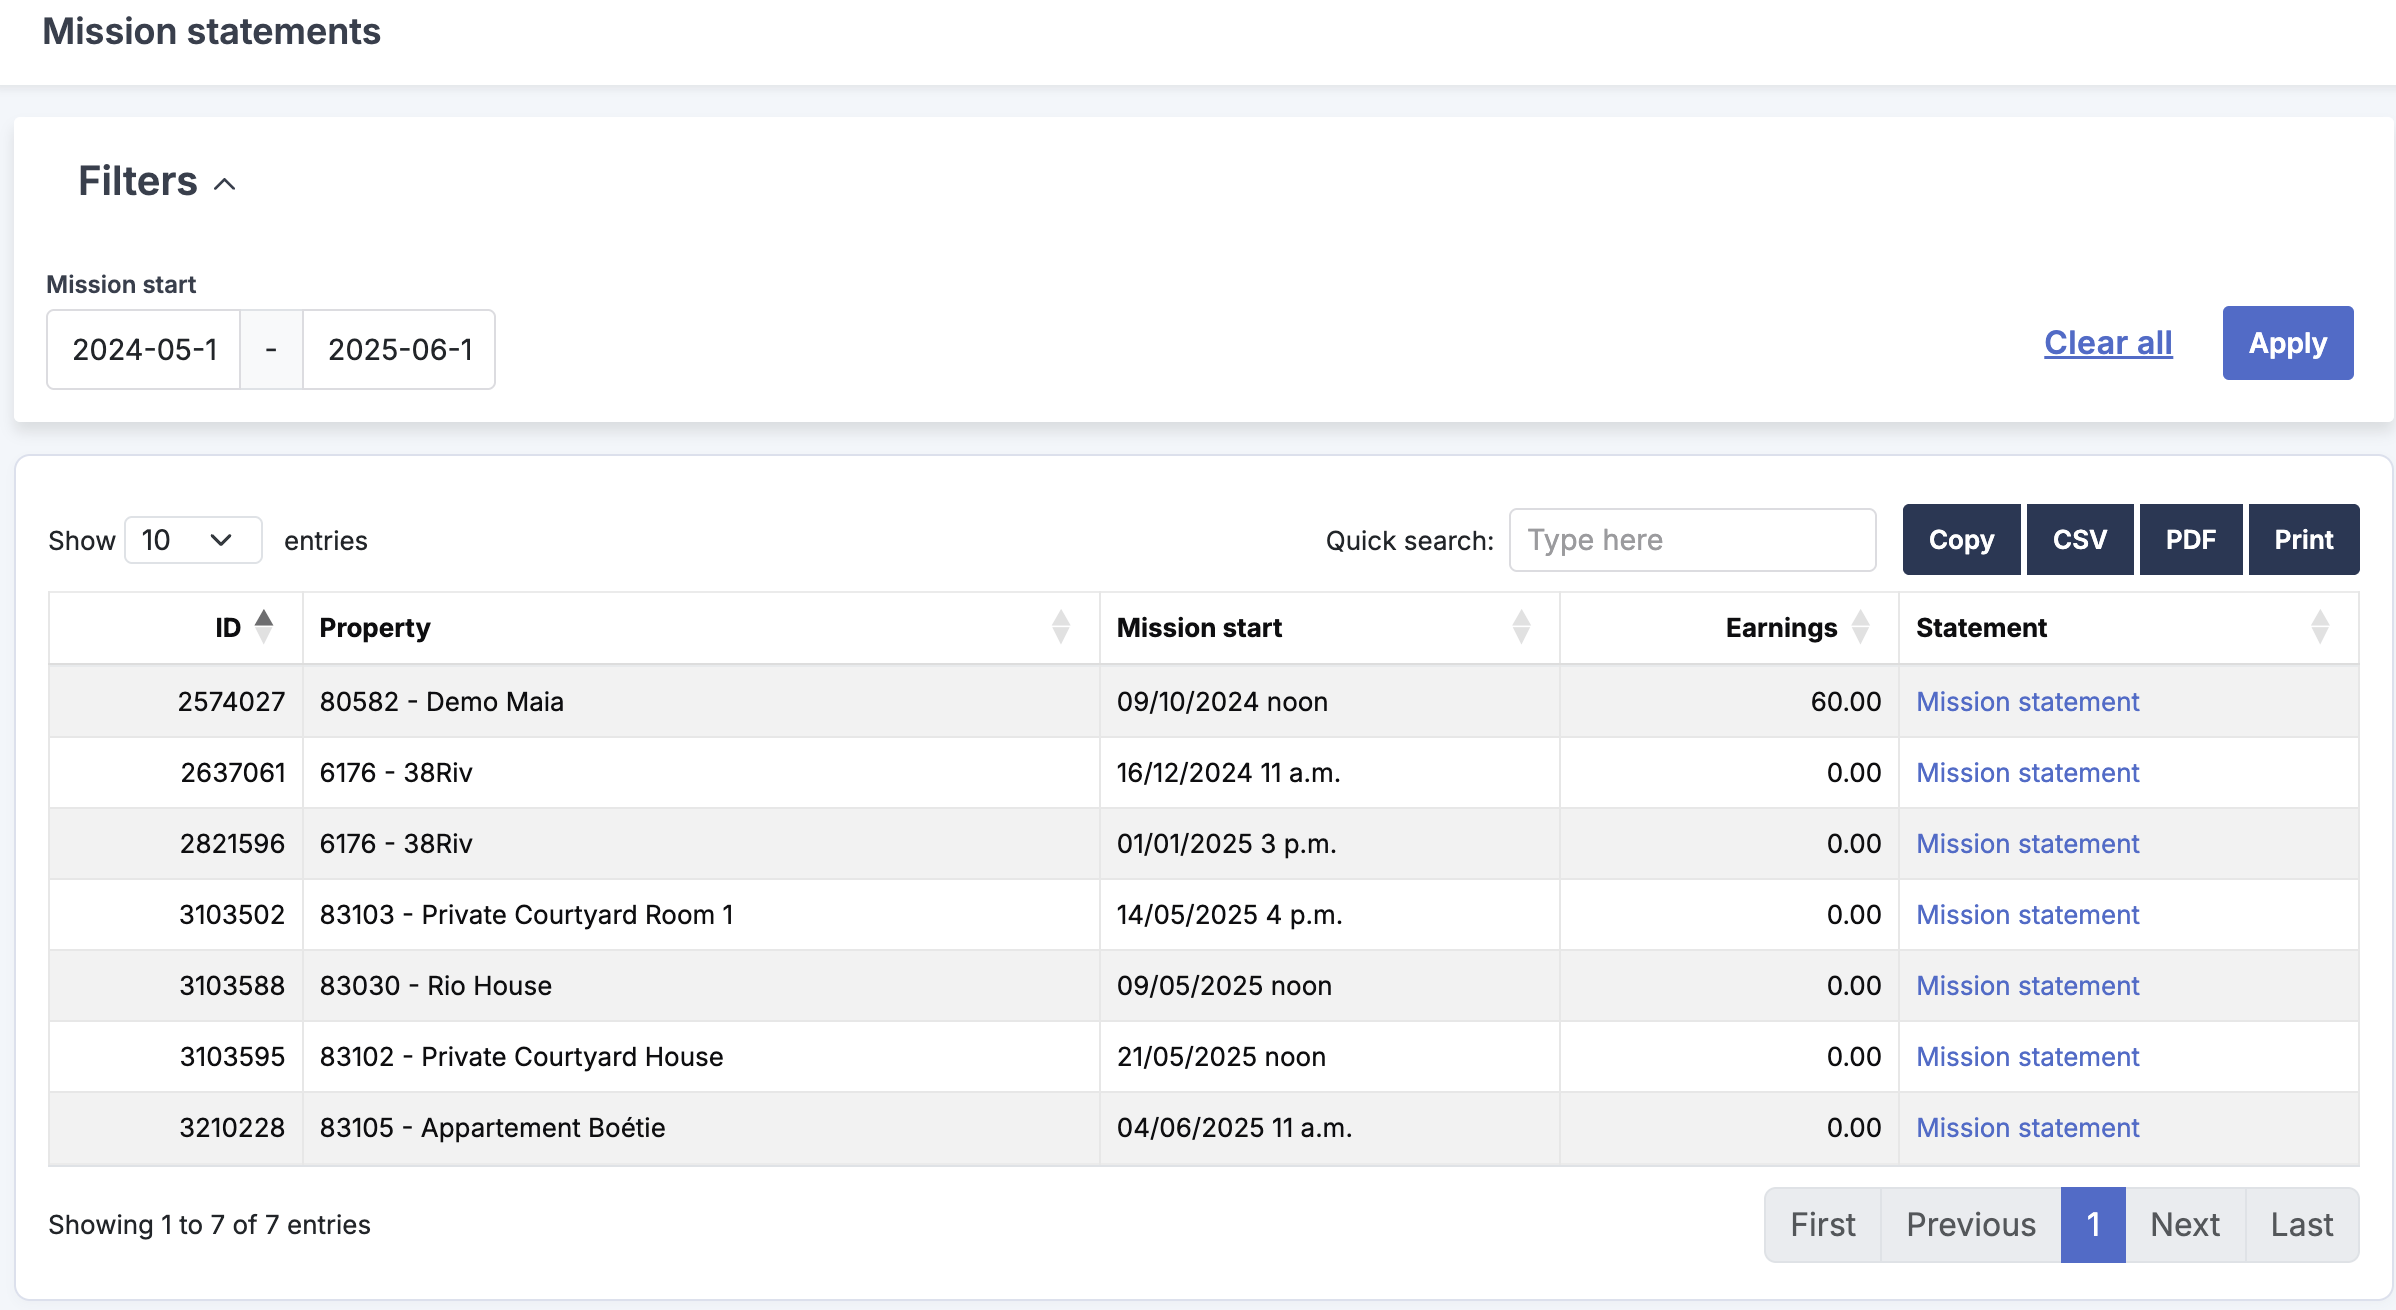Open Mission statement for ID 2637061

click(x=2027, y=773)
